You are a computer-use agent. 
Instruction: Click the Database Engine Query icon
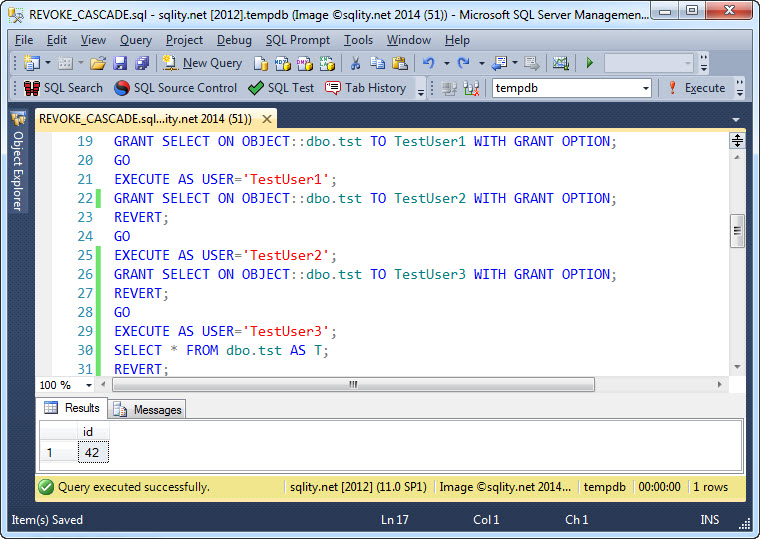[x=261, y=63]
